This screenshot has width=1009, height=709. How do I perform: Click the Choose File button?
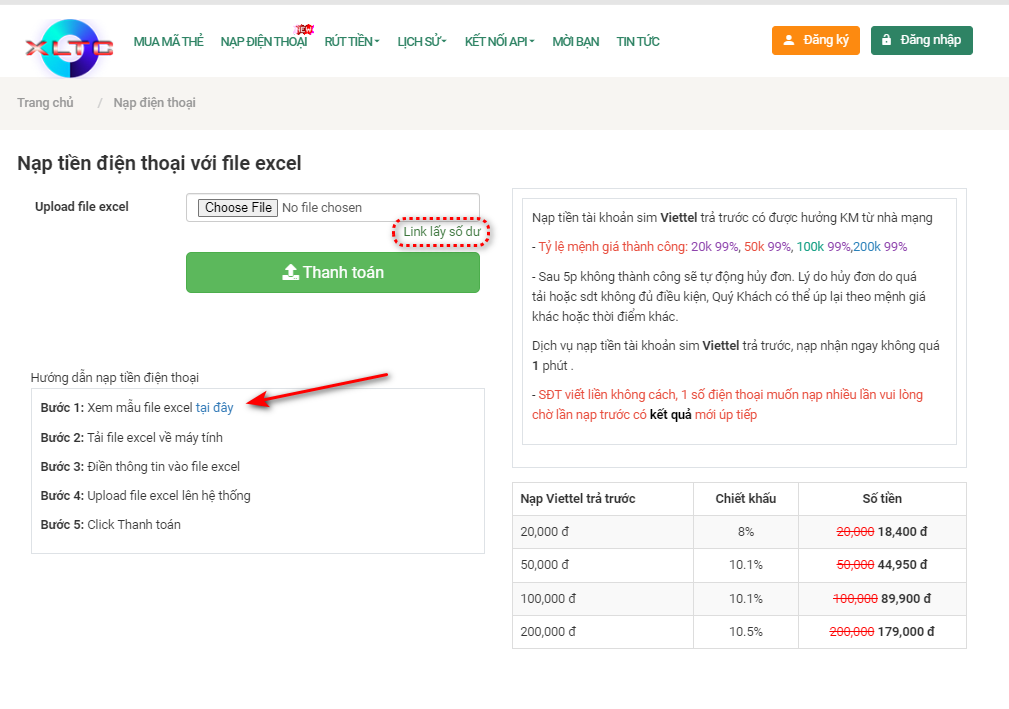point(238,208)
